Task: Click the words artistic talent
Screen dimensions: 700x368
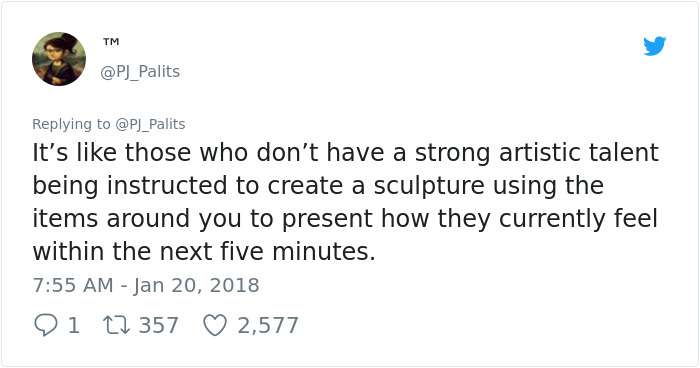Action: coord(579,152)
